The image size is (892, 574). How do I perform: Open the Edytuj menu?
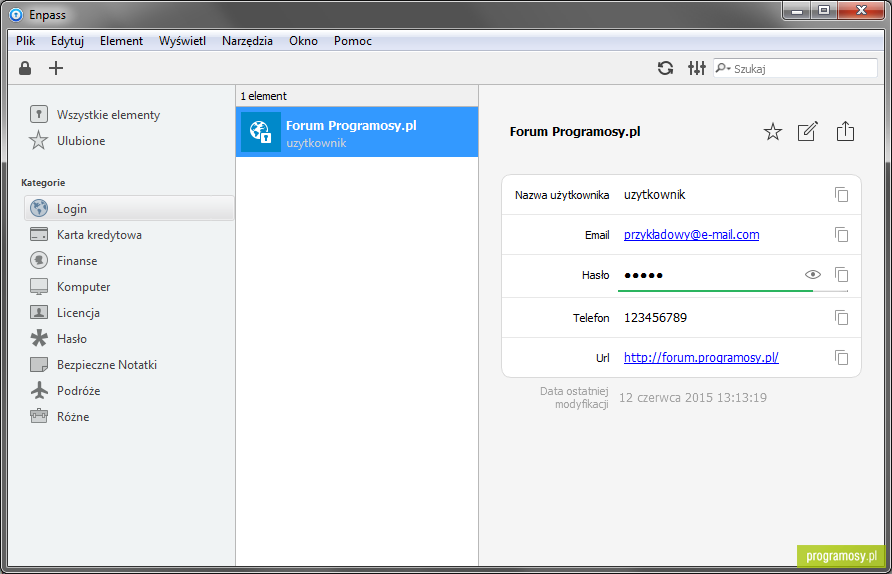point(67,41)
